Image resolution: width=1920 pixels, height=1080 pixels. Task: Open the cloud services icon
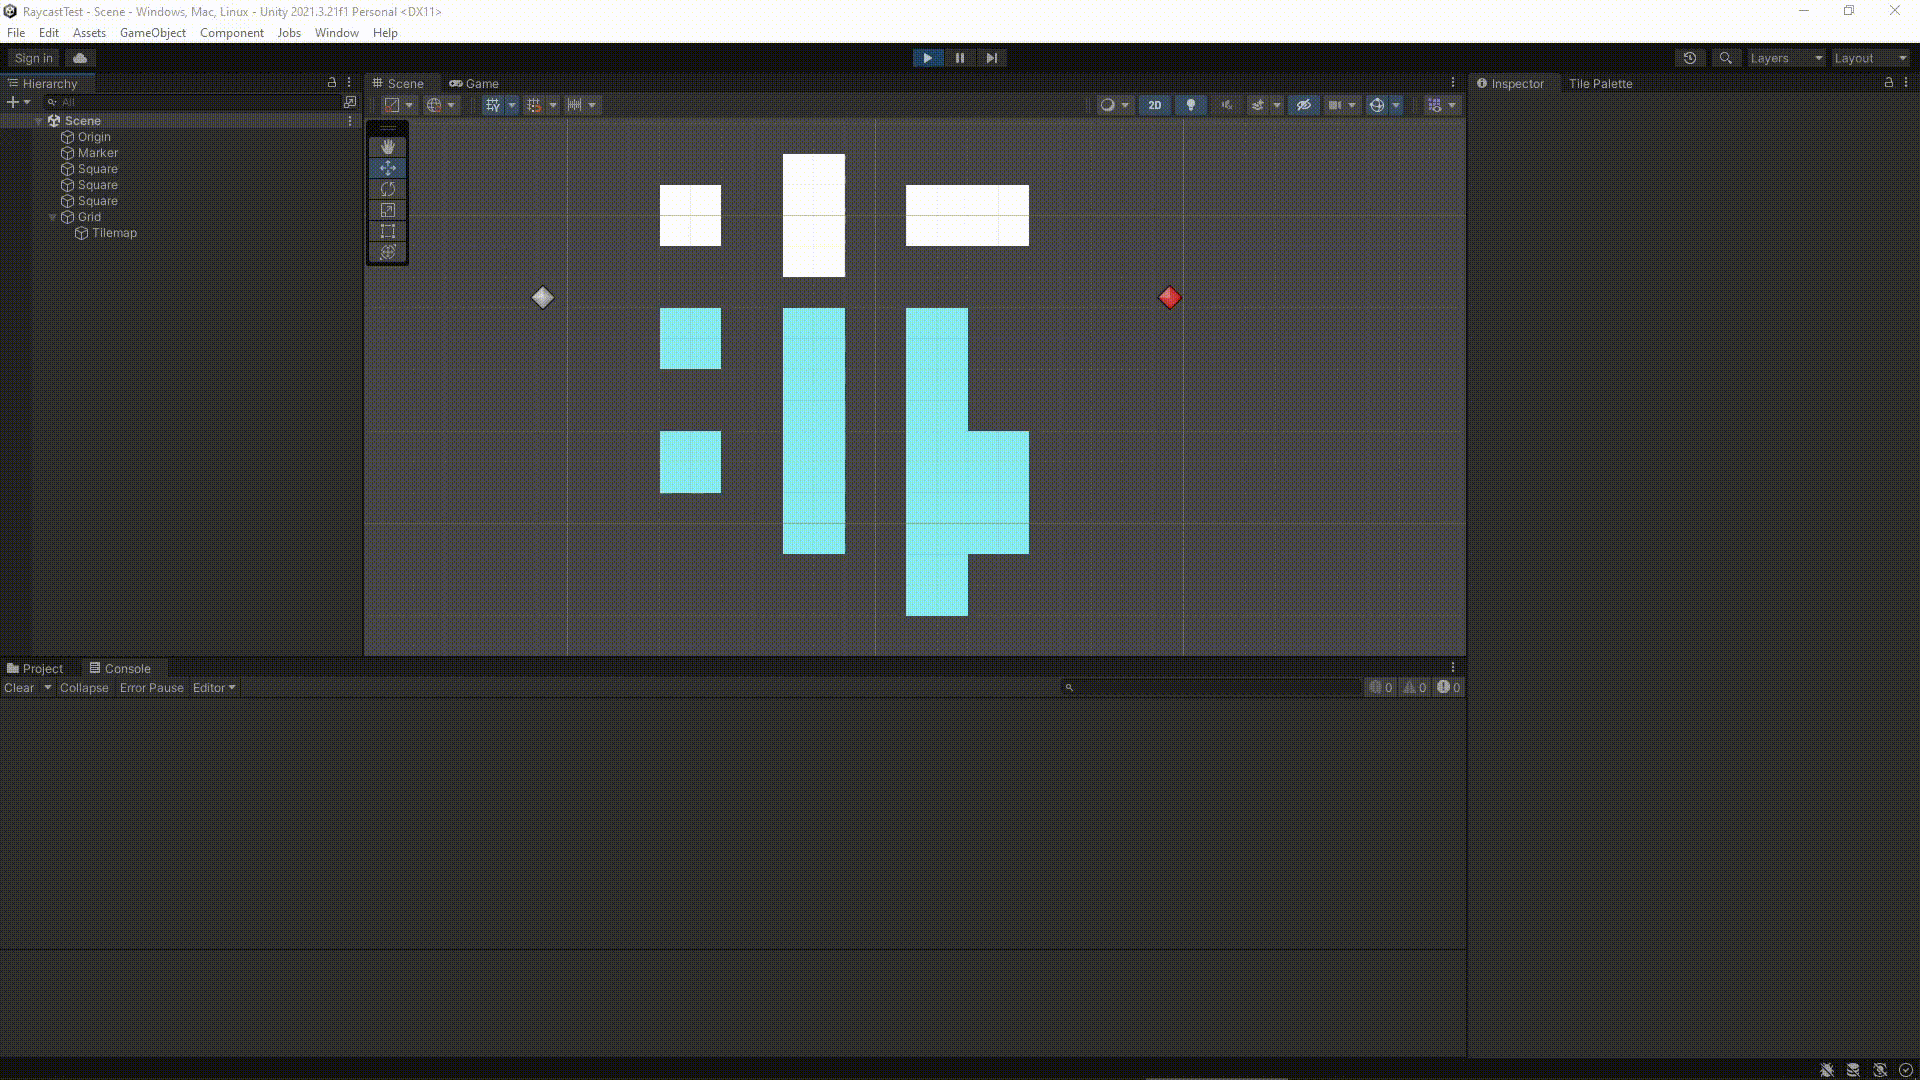[x=80, y=58]
